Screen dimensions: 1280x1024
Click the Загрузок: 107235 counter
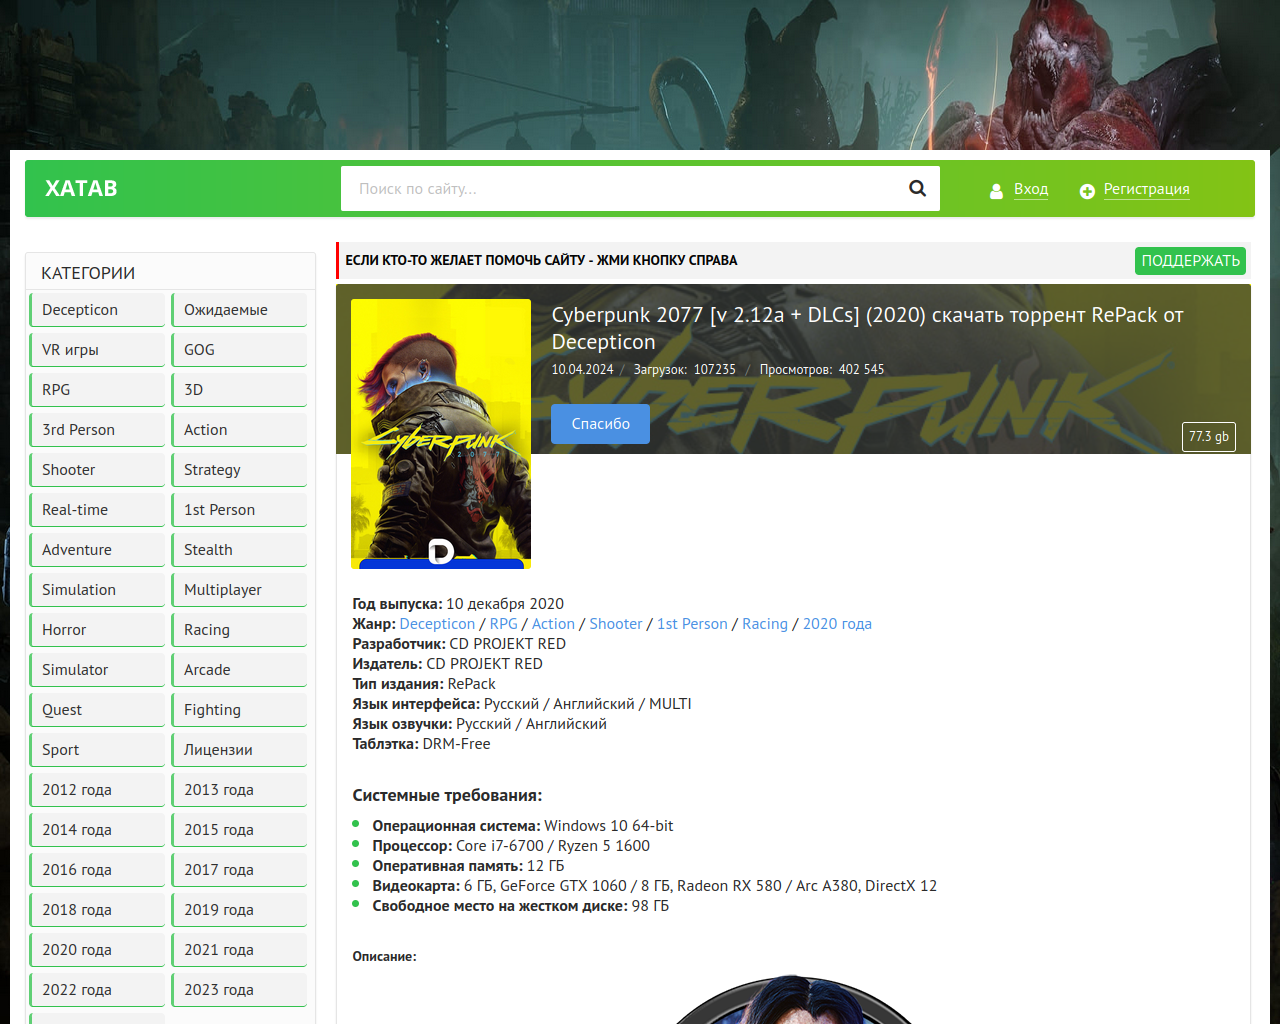click(x=684, y=370)
